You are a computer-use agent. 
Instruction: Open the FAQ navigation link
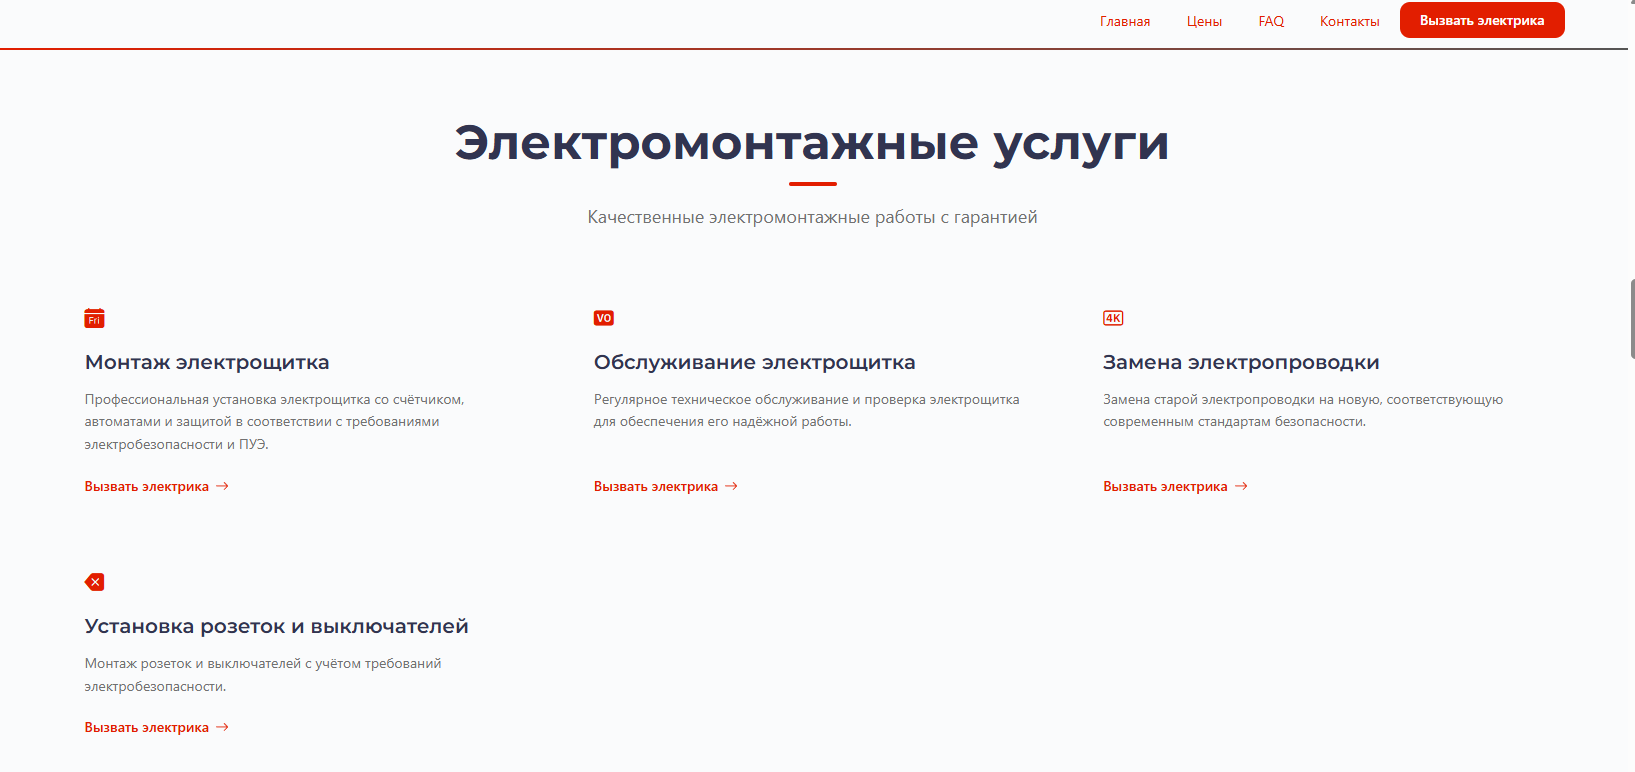pyautogui.click(x=1271, y=21)
